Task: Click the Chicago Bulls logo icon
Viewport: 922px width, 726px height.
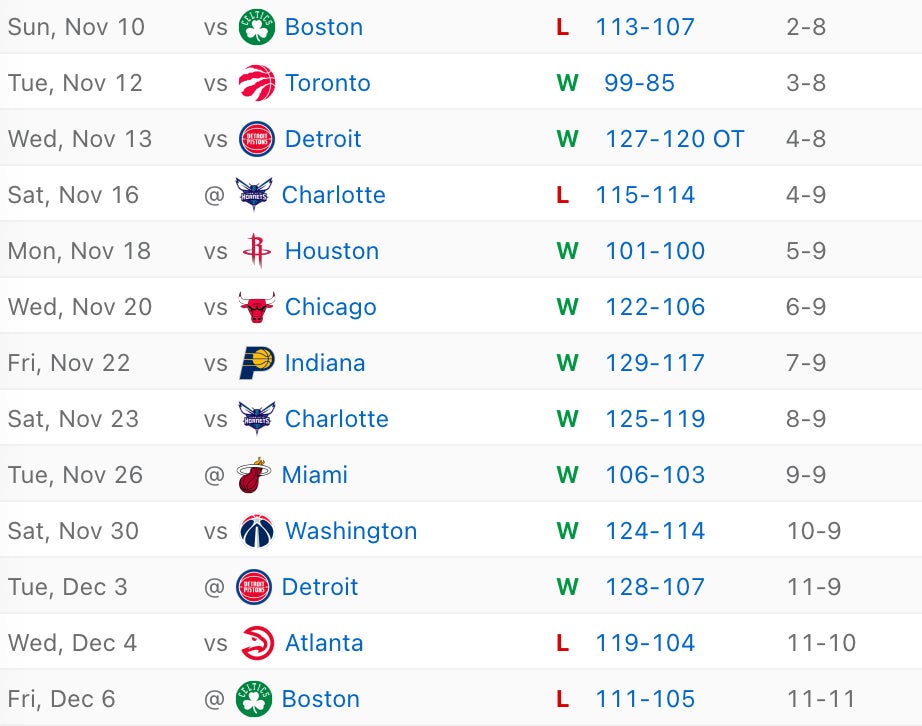Action: coord(257,307)
